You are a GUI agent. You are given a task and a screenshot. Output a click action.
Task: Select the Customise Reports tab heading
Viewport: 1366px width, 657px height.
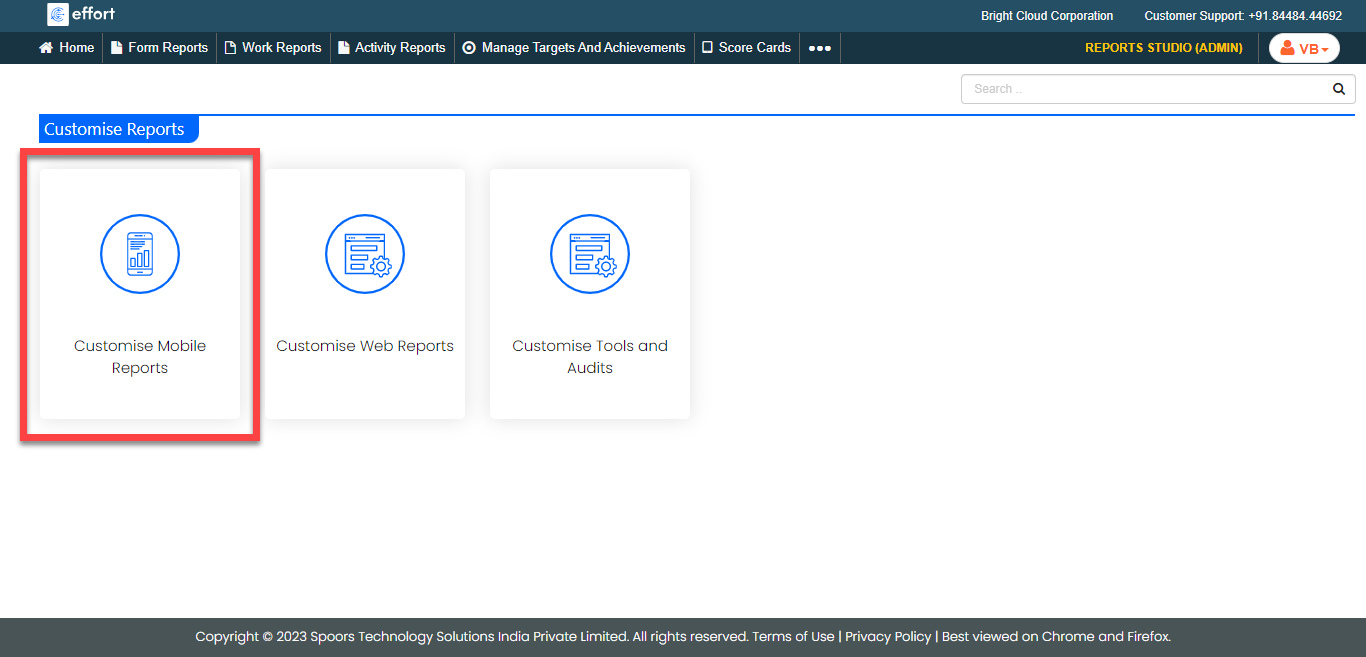click(115, 129)
